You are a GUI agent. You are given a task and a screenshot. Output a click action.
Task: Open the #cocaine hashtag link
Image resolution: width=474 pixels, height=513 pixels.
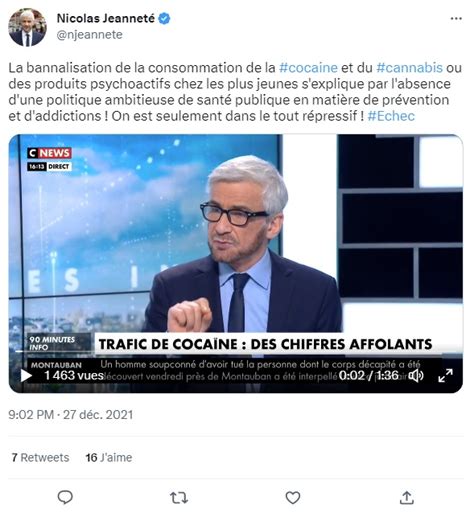click(308, 68)
